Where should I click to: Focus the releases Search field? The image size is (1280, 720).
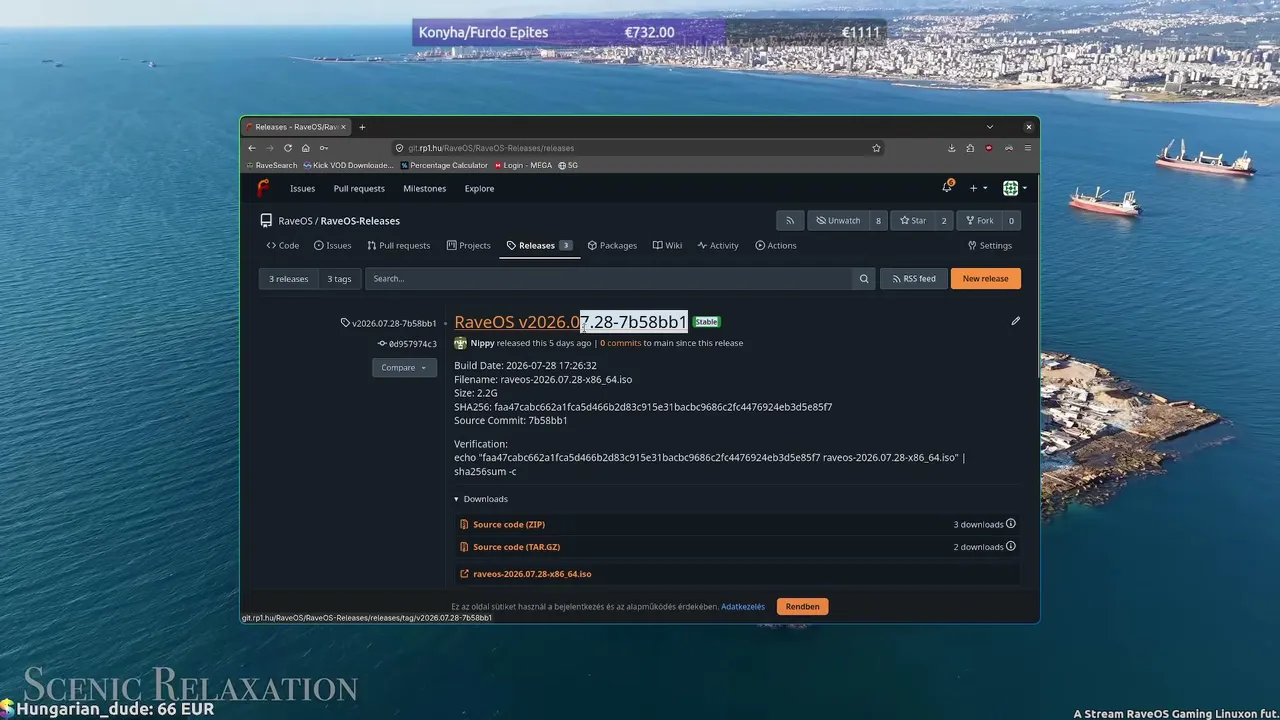pos(609,279)
